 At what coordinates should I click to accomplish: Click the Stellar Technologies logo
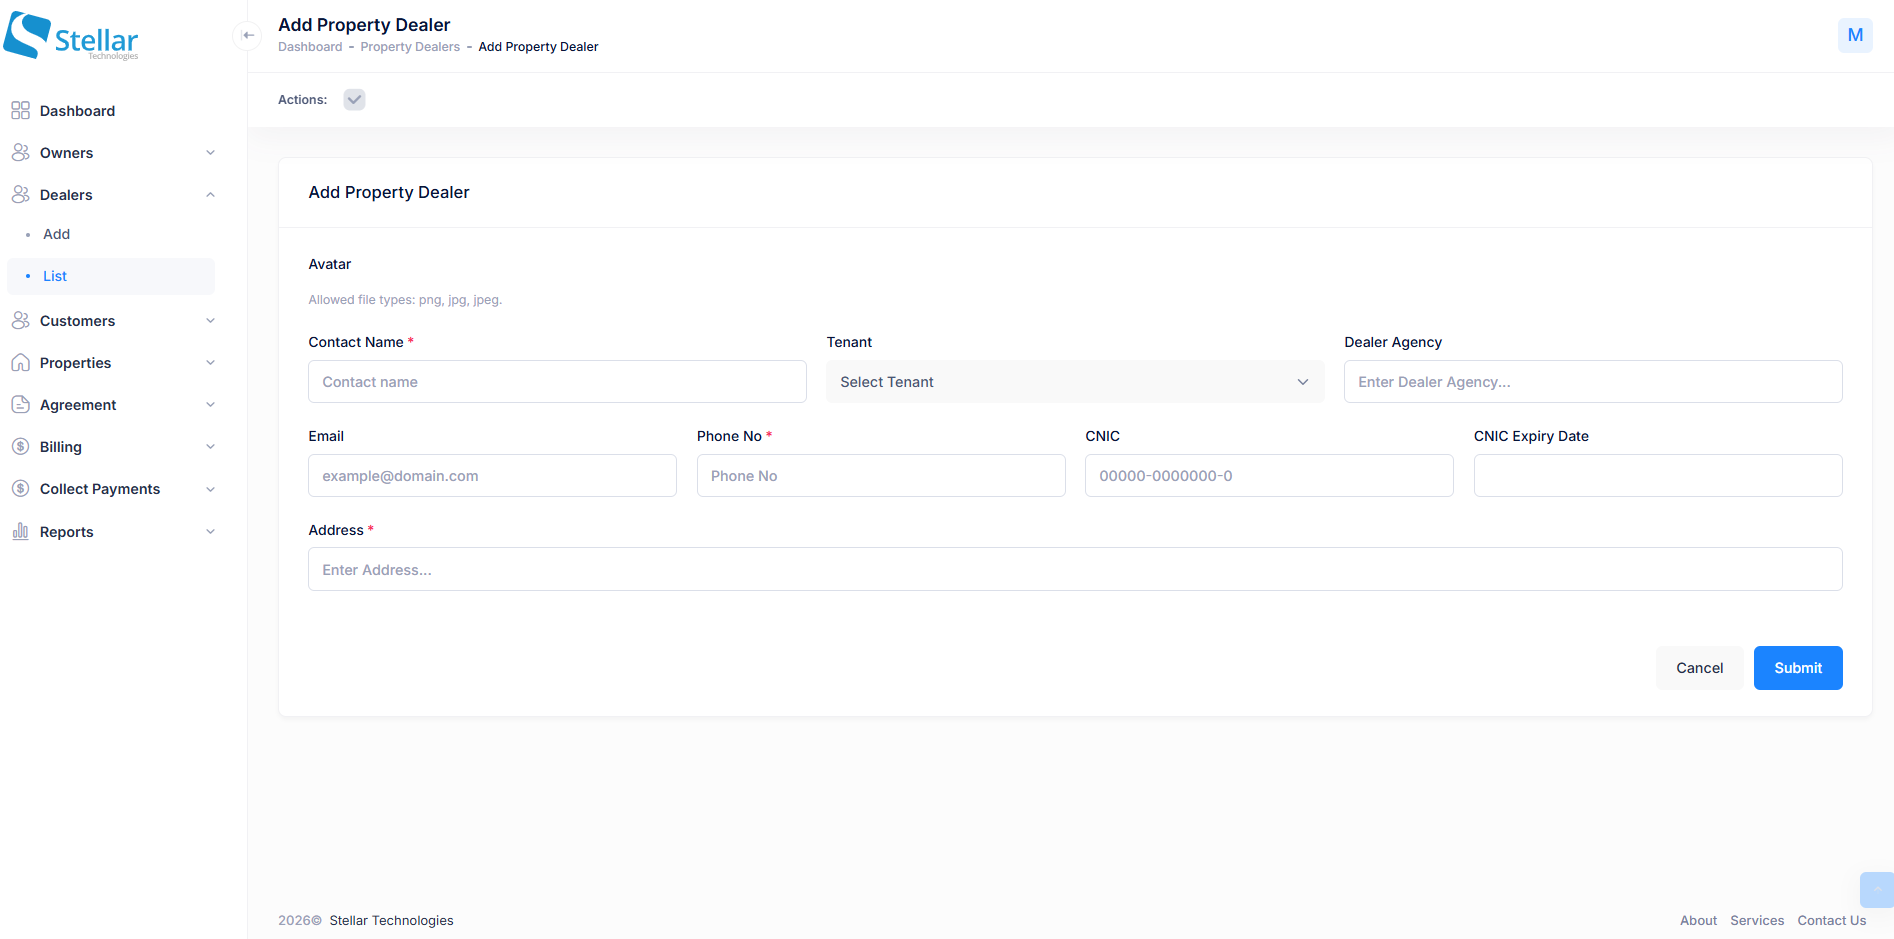(x=71, y=37)
